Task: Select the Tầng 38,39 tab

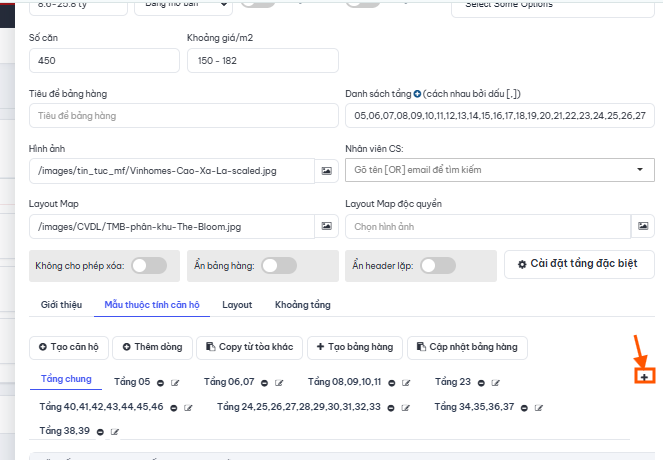Action: click(65, 431)
